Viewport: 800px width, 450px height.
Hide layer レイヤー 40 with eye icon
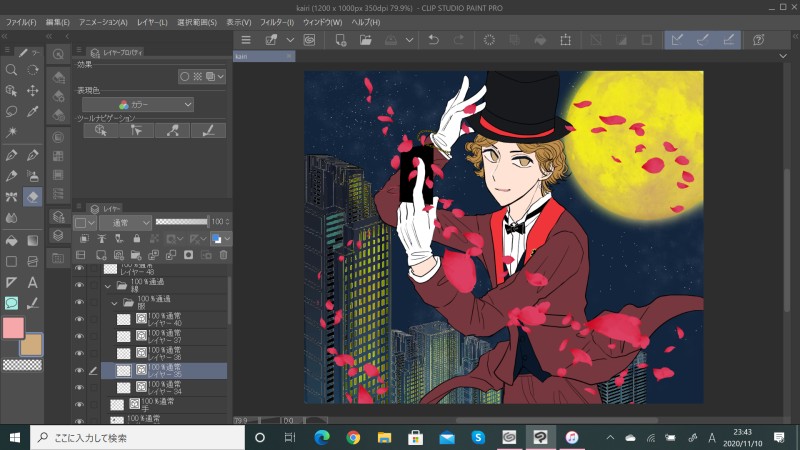pos(80,320)
